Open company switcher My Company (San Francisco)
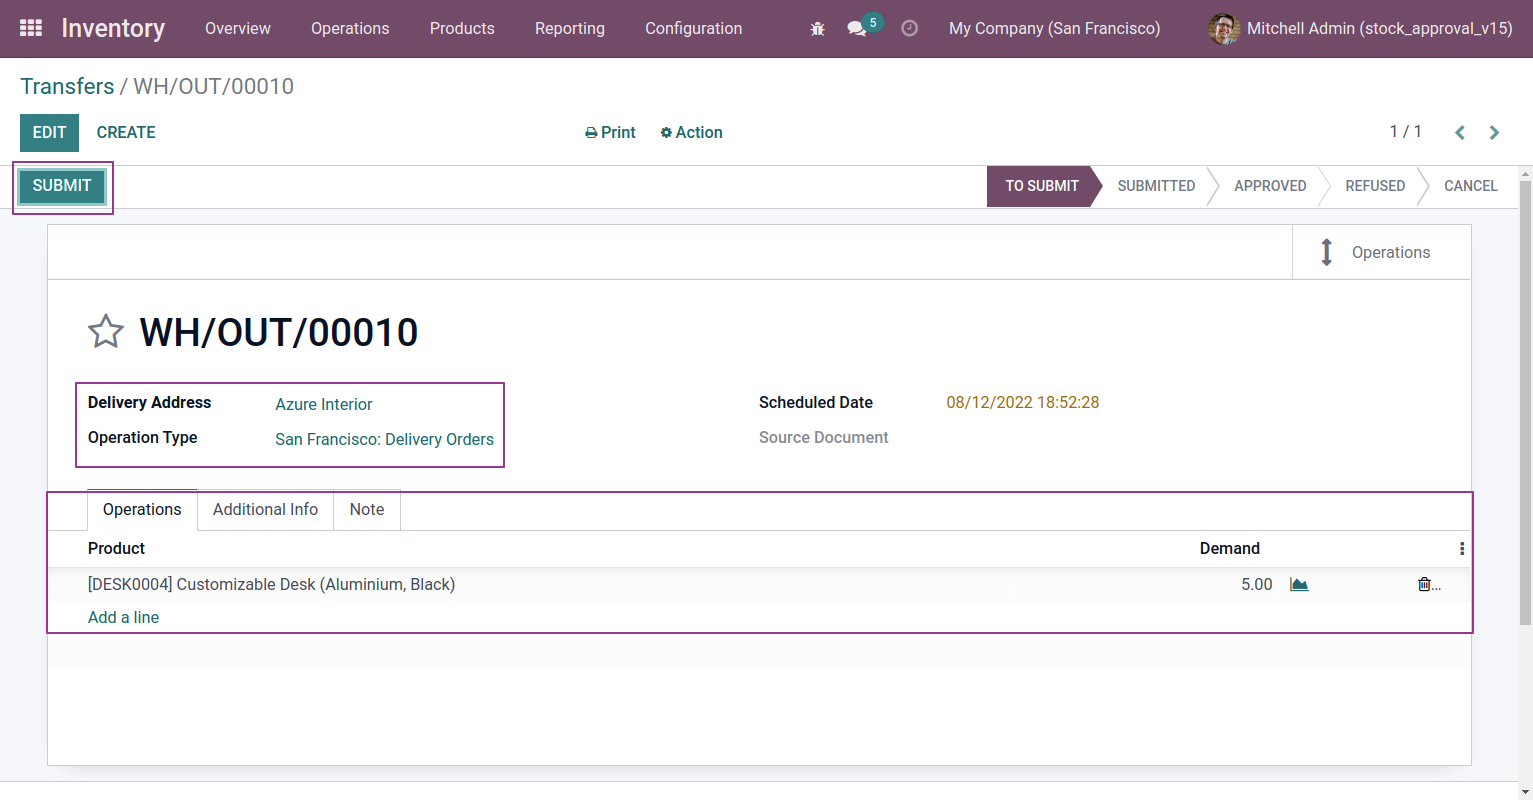Viewport: 1533px width, 800px height. click(x=1054, y=29)
